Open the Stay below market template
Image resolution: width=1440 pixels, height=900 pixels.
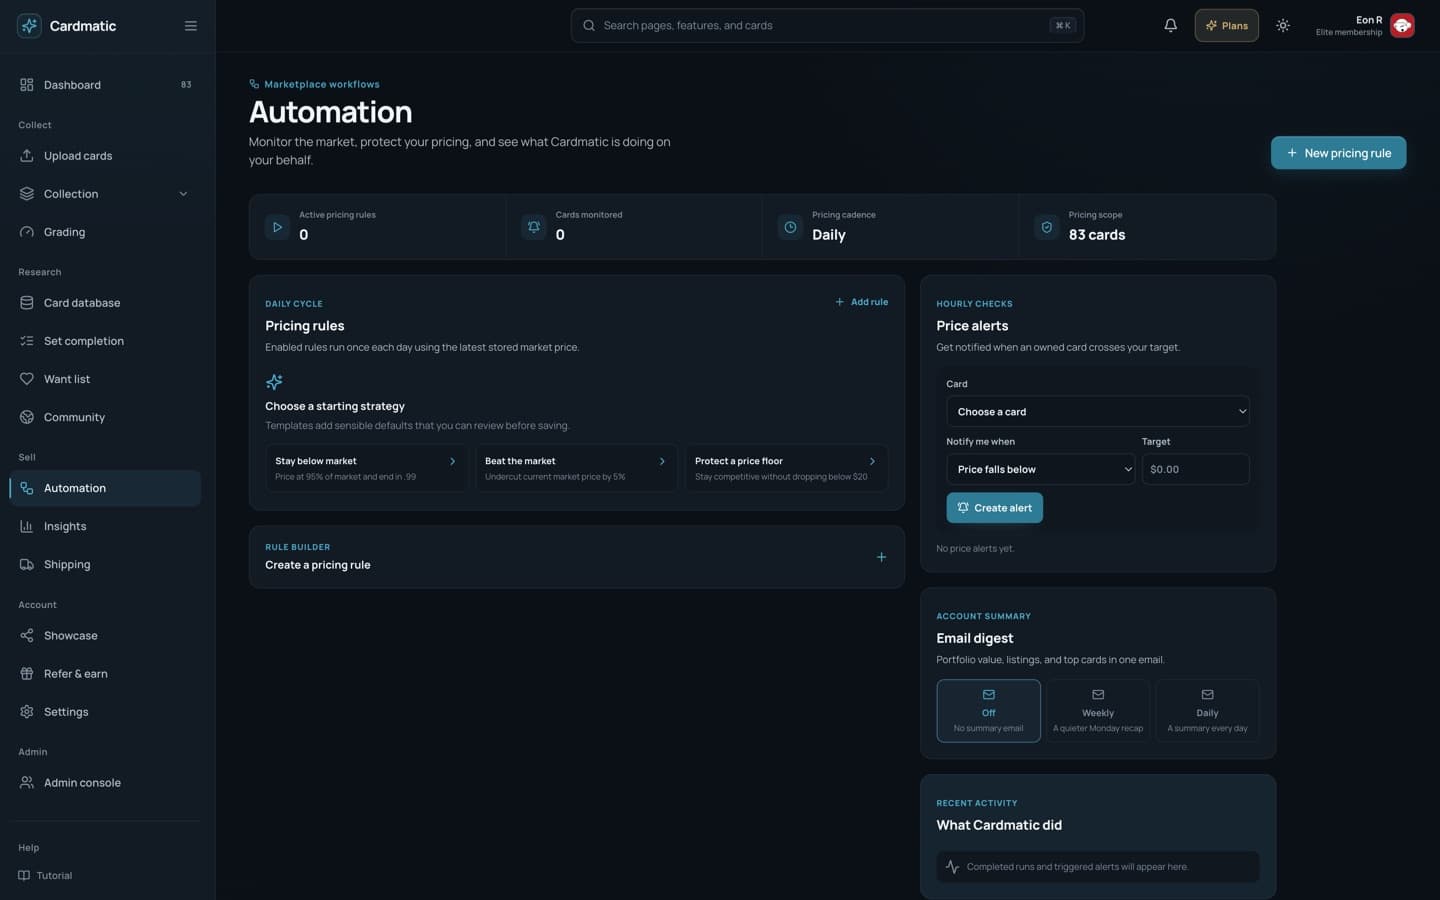(366, 468)
